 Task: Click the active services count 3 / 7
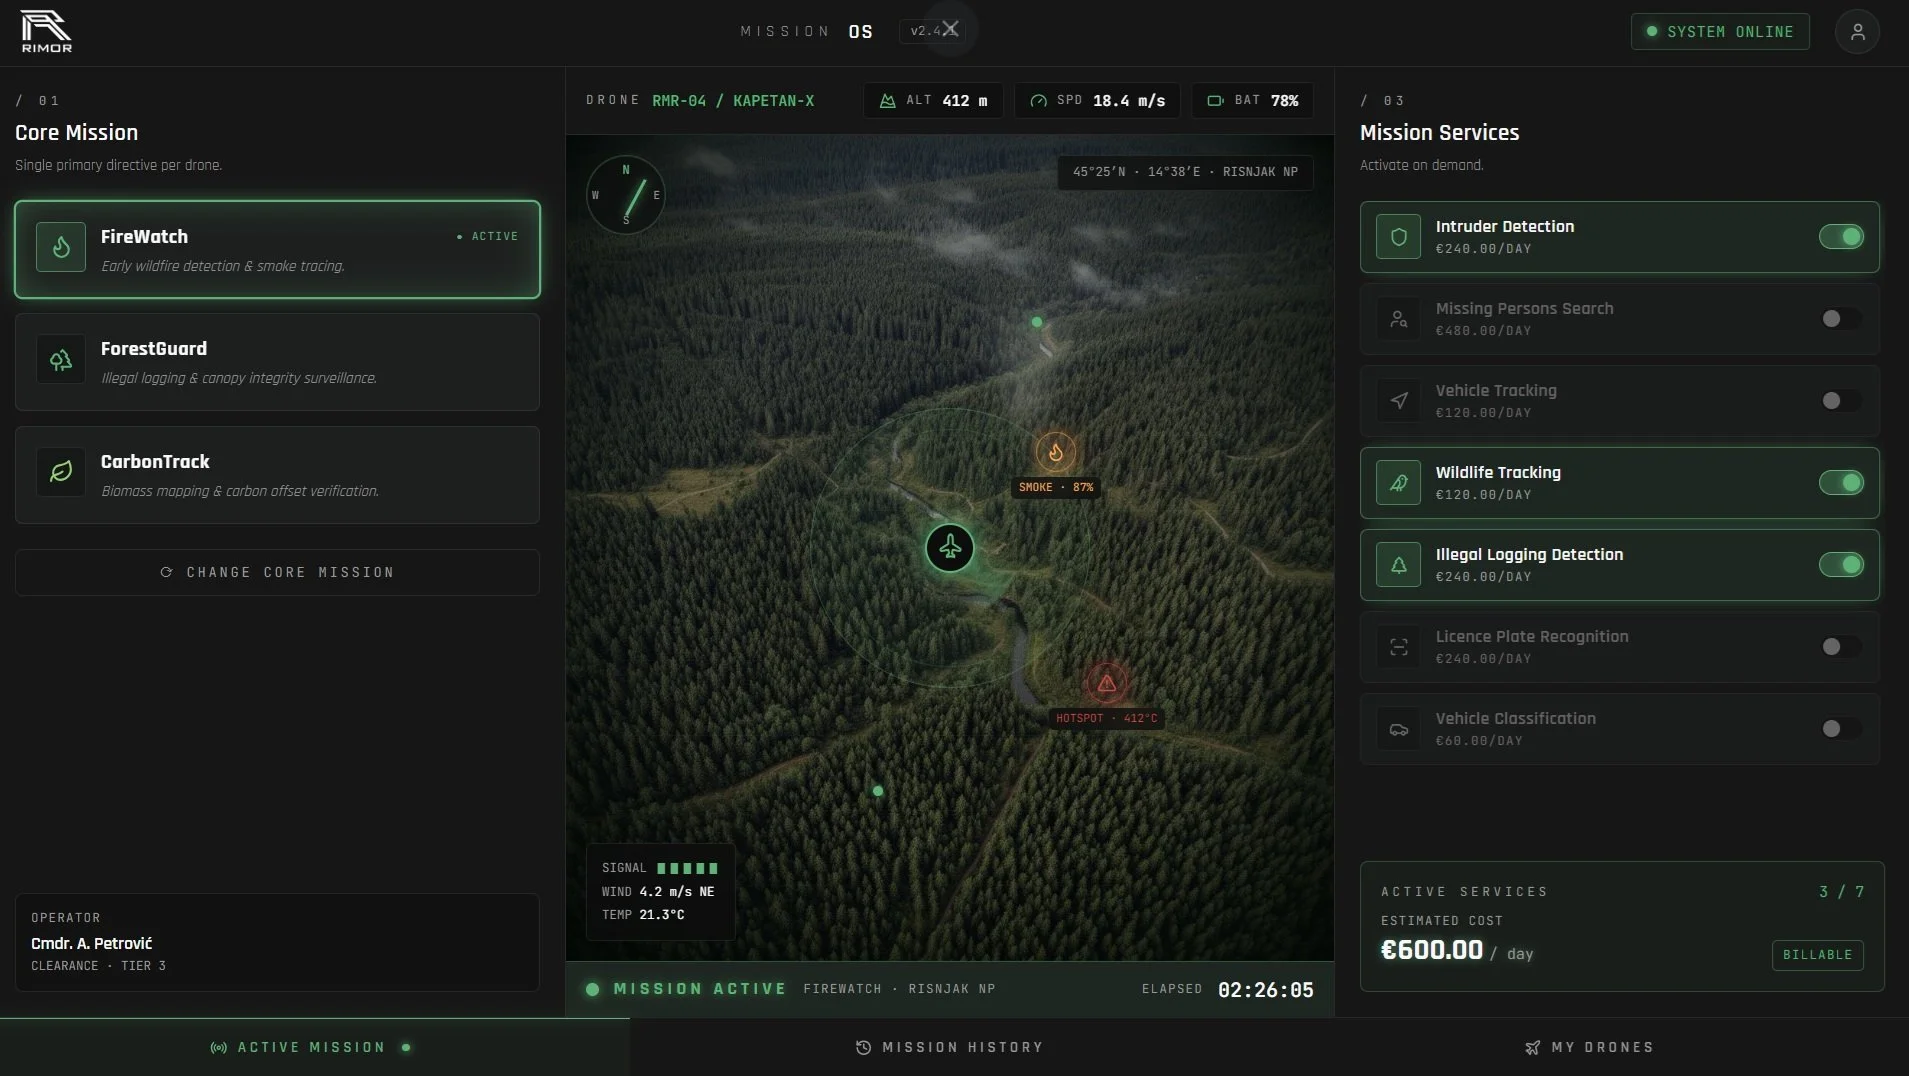(1842, 892)
